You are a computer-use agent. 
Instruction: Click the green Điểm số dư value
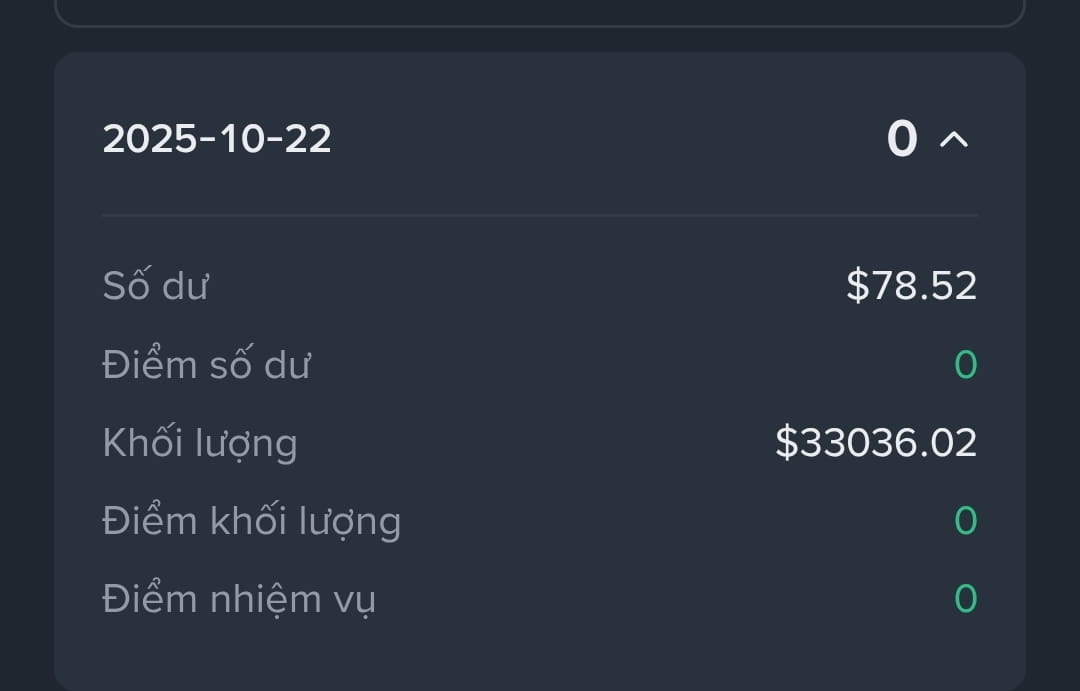[966, 364]
